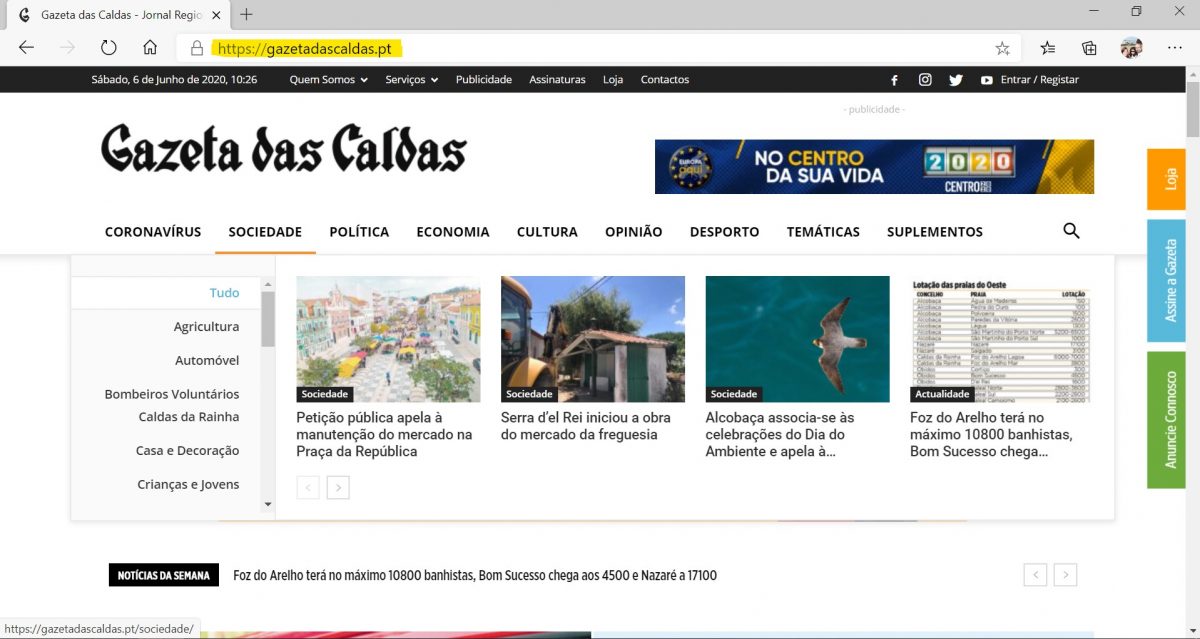1200x639 pixels.
Task: Open the Gazeta's Facebook page icon
Action: (x=893, y=80)
